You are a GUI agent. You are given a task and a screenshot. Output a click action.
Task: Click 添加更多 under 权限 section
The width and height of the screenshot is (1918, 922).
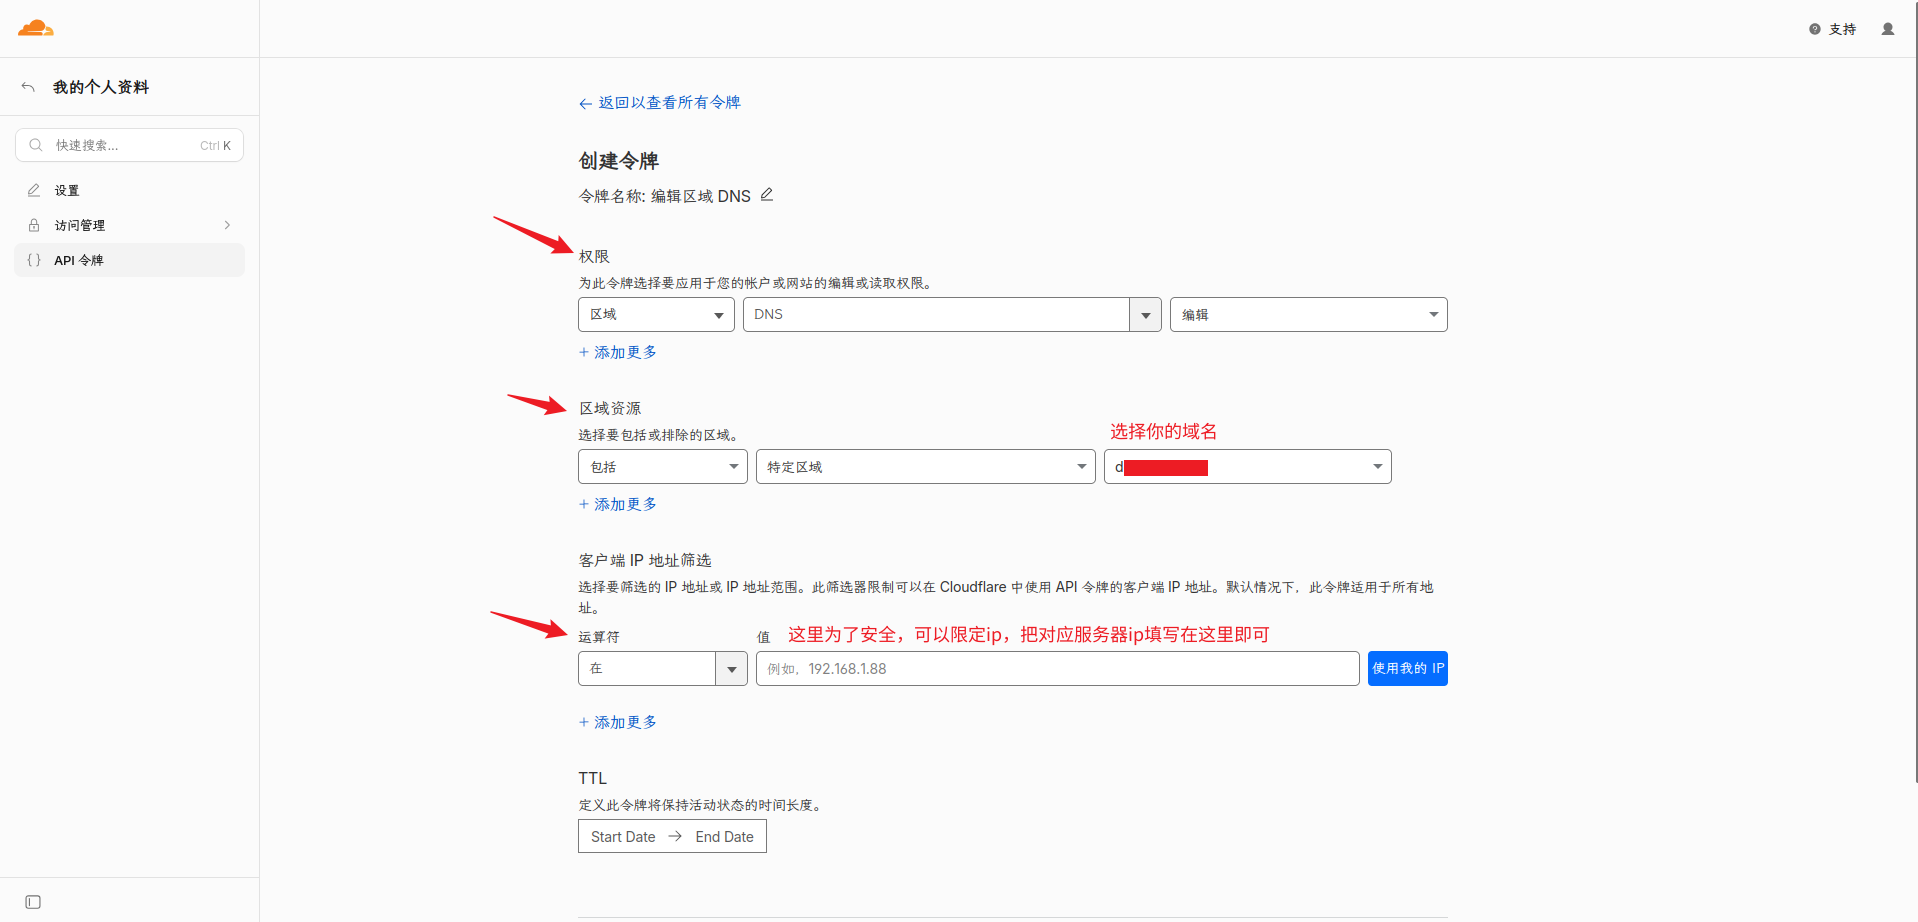pyautogui.click(x=618, y=352)
